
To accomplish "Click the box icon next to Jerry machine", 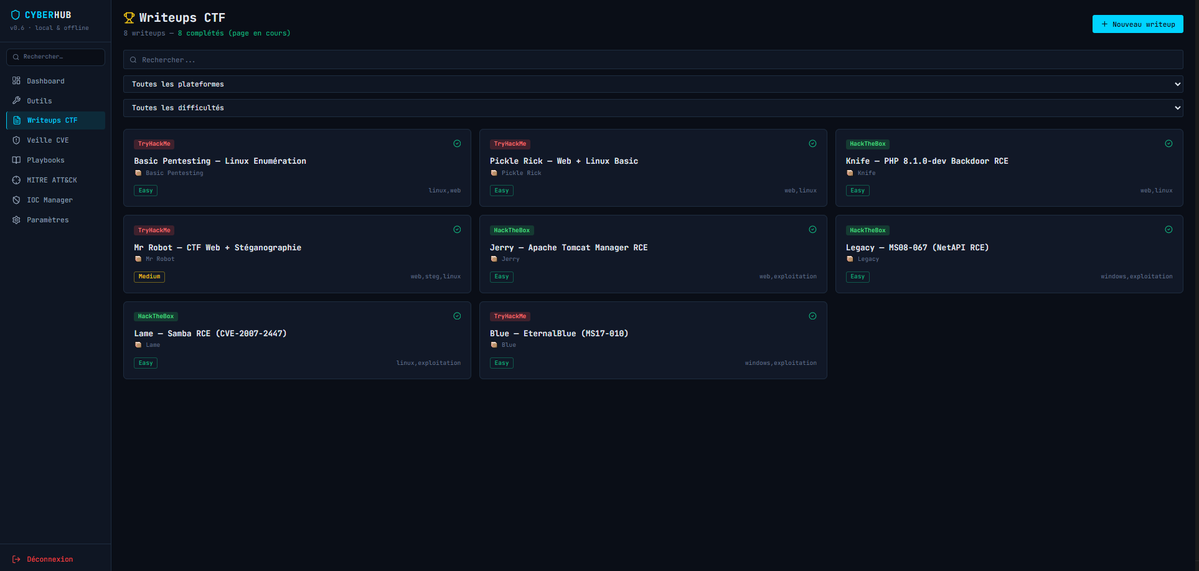I will click(494, 259).
